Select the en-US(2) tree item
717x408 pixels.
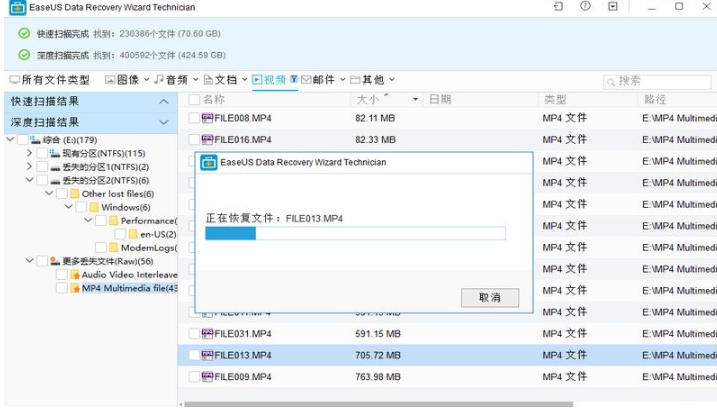pyautogui.click(x=158, y=234)
